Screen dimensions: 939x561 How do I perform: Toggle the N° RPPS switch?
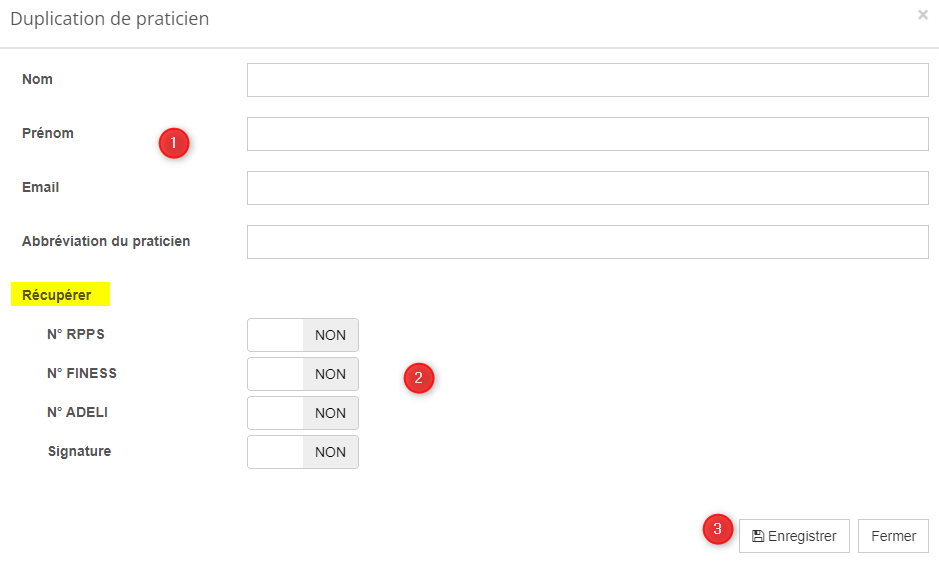coord(302,335)
